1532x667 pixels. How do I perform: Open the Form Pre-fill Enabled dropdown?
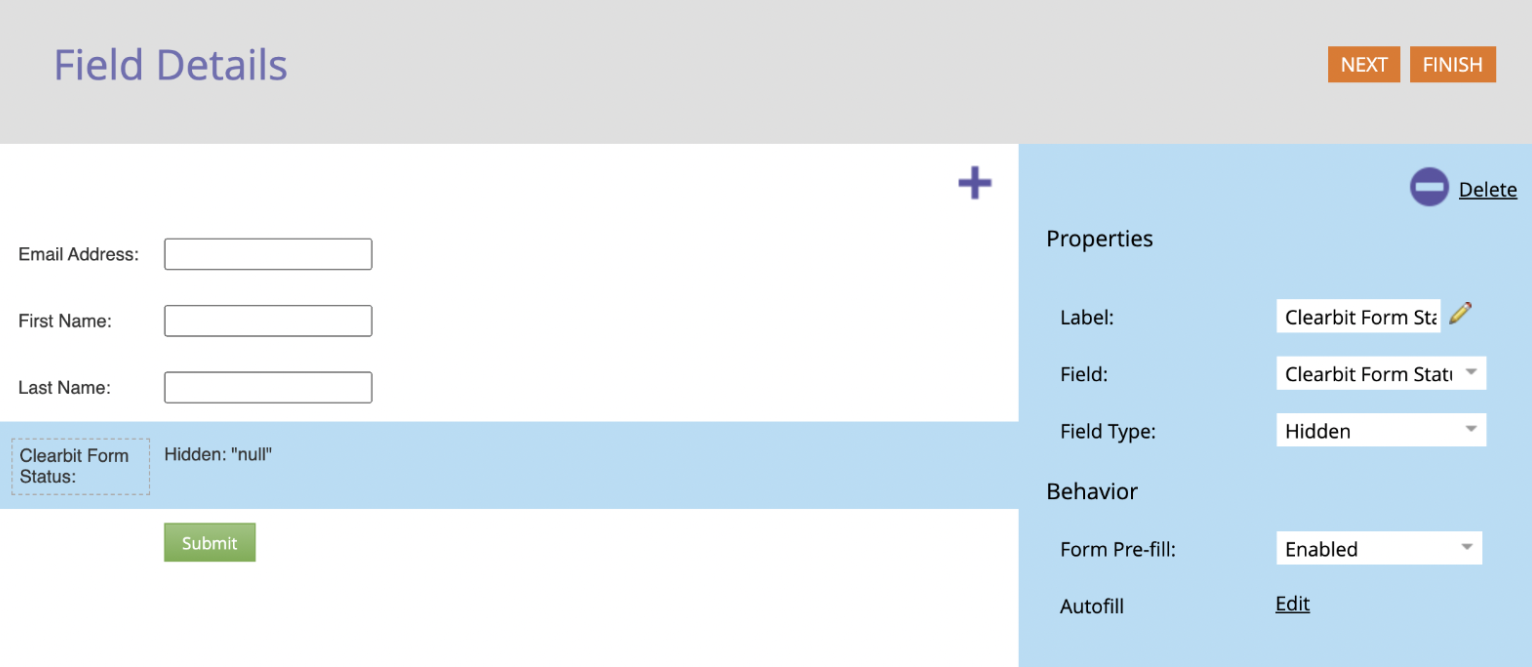click(x=1379, y=548)
